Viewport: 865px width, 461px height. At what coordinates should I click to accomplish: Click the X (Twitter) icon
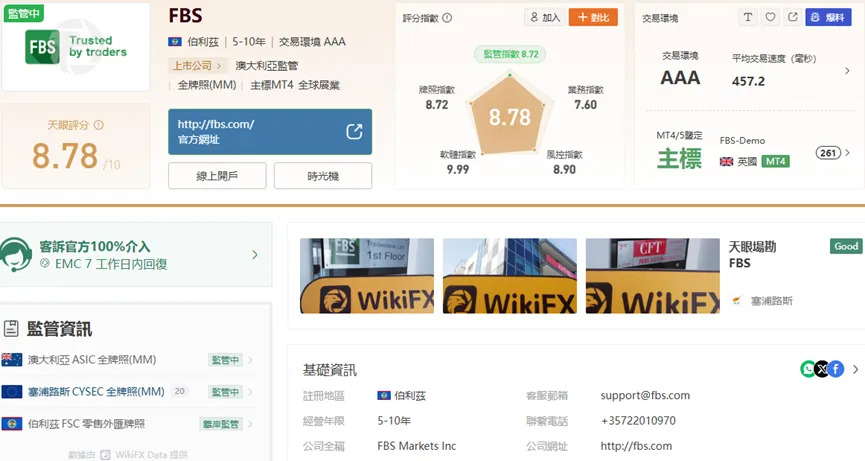tap(822, 369)
